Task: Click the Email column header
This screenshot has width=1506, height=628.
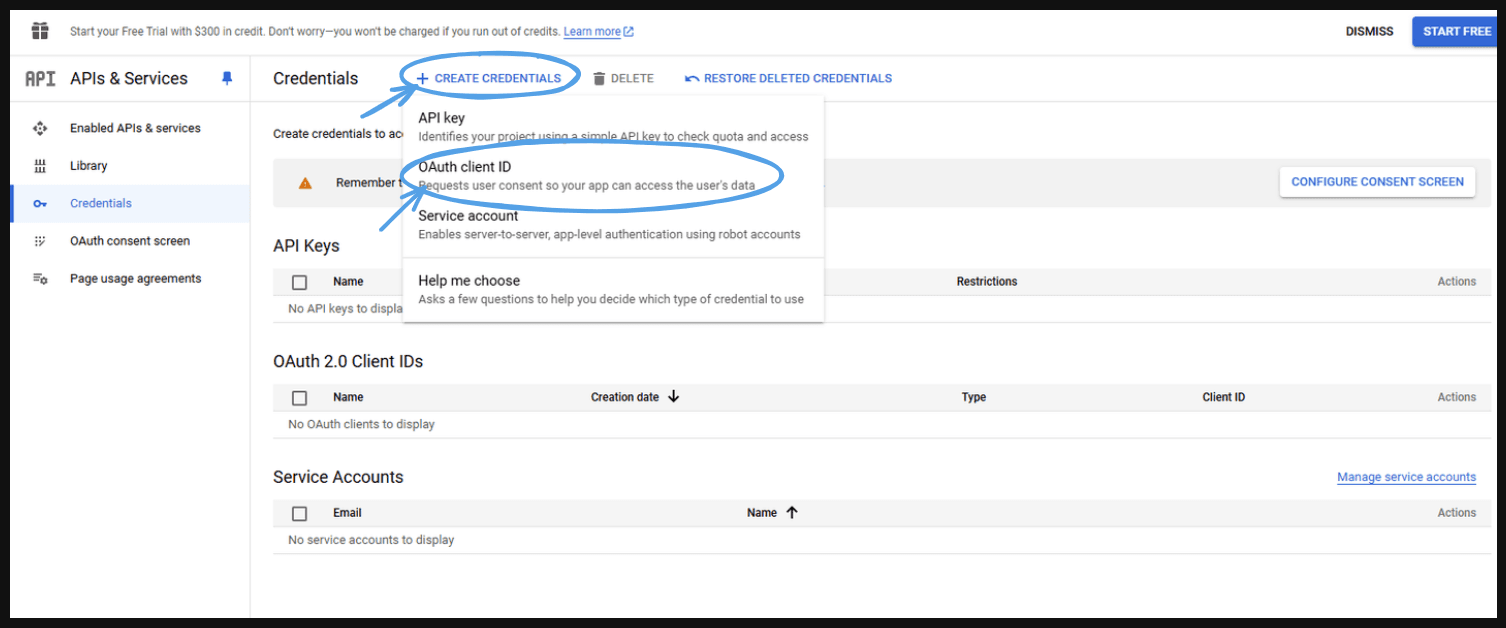Action: pos(347,513)
